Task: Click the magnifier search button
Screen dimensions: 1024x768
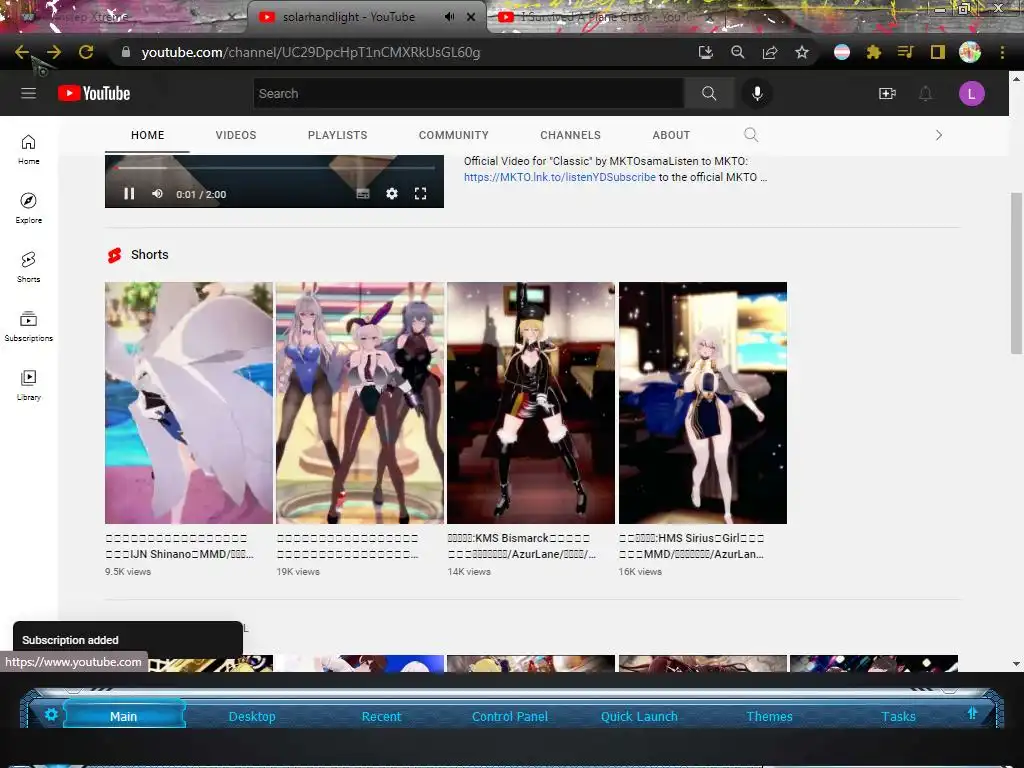Action: (709, 93)
